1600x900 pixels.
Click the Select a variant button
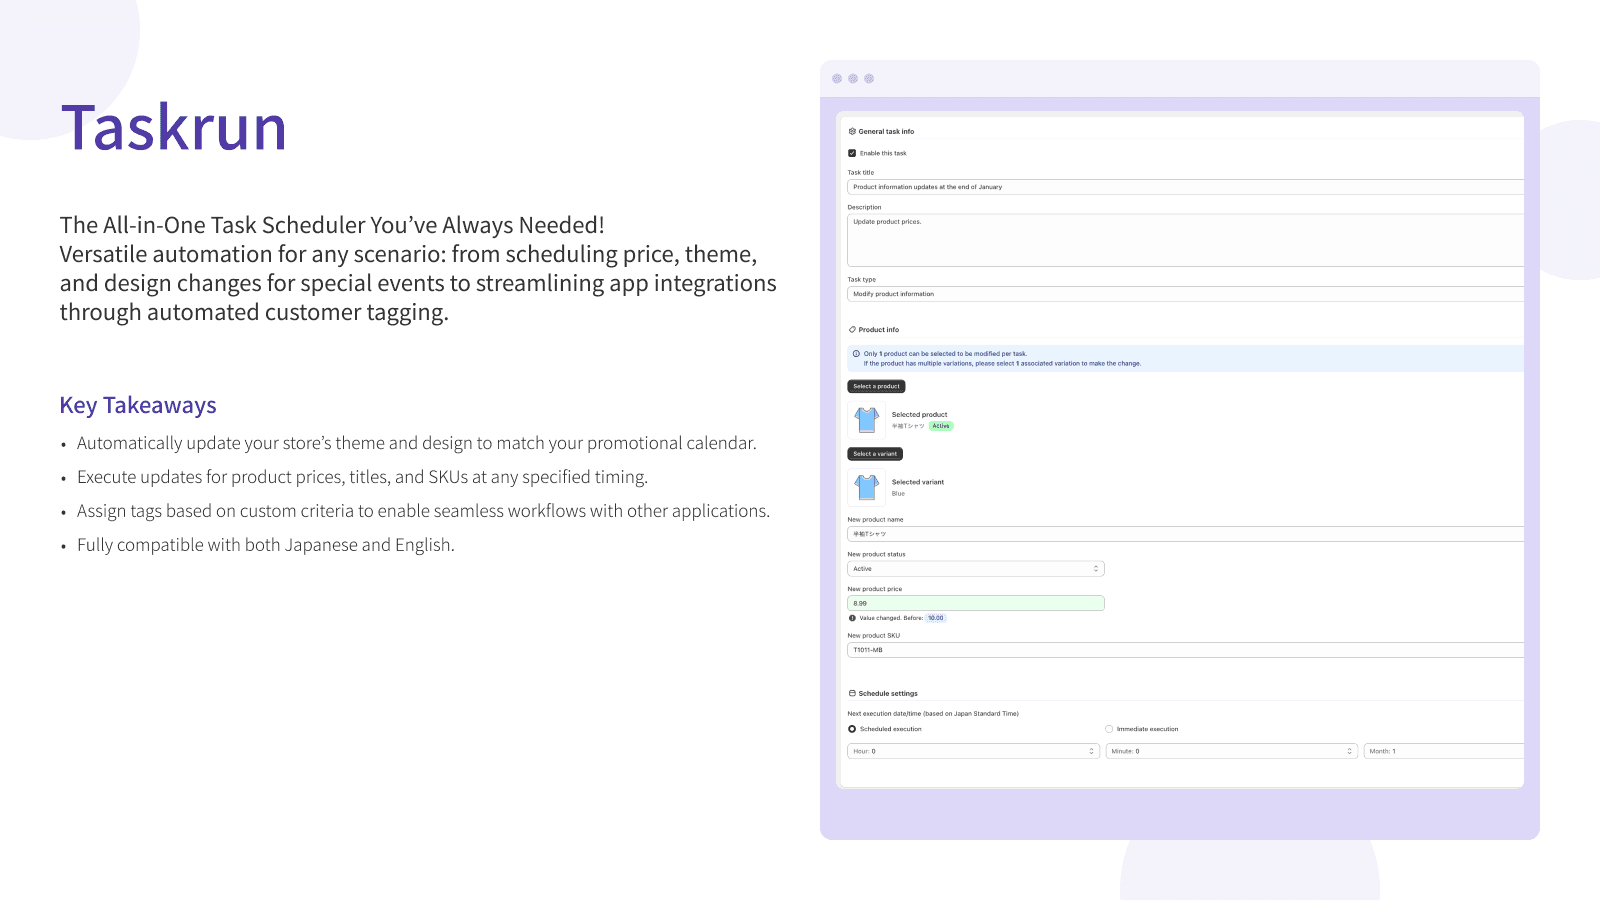point(875,454)
